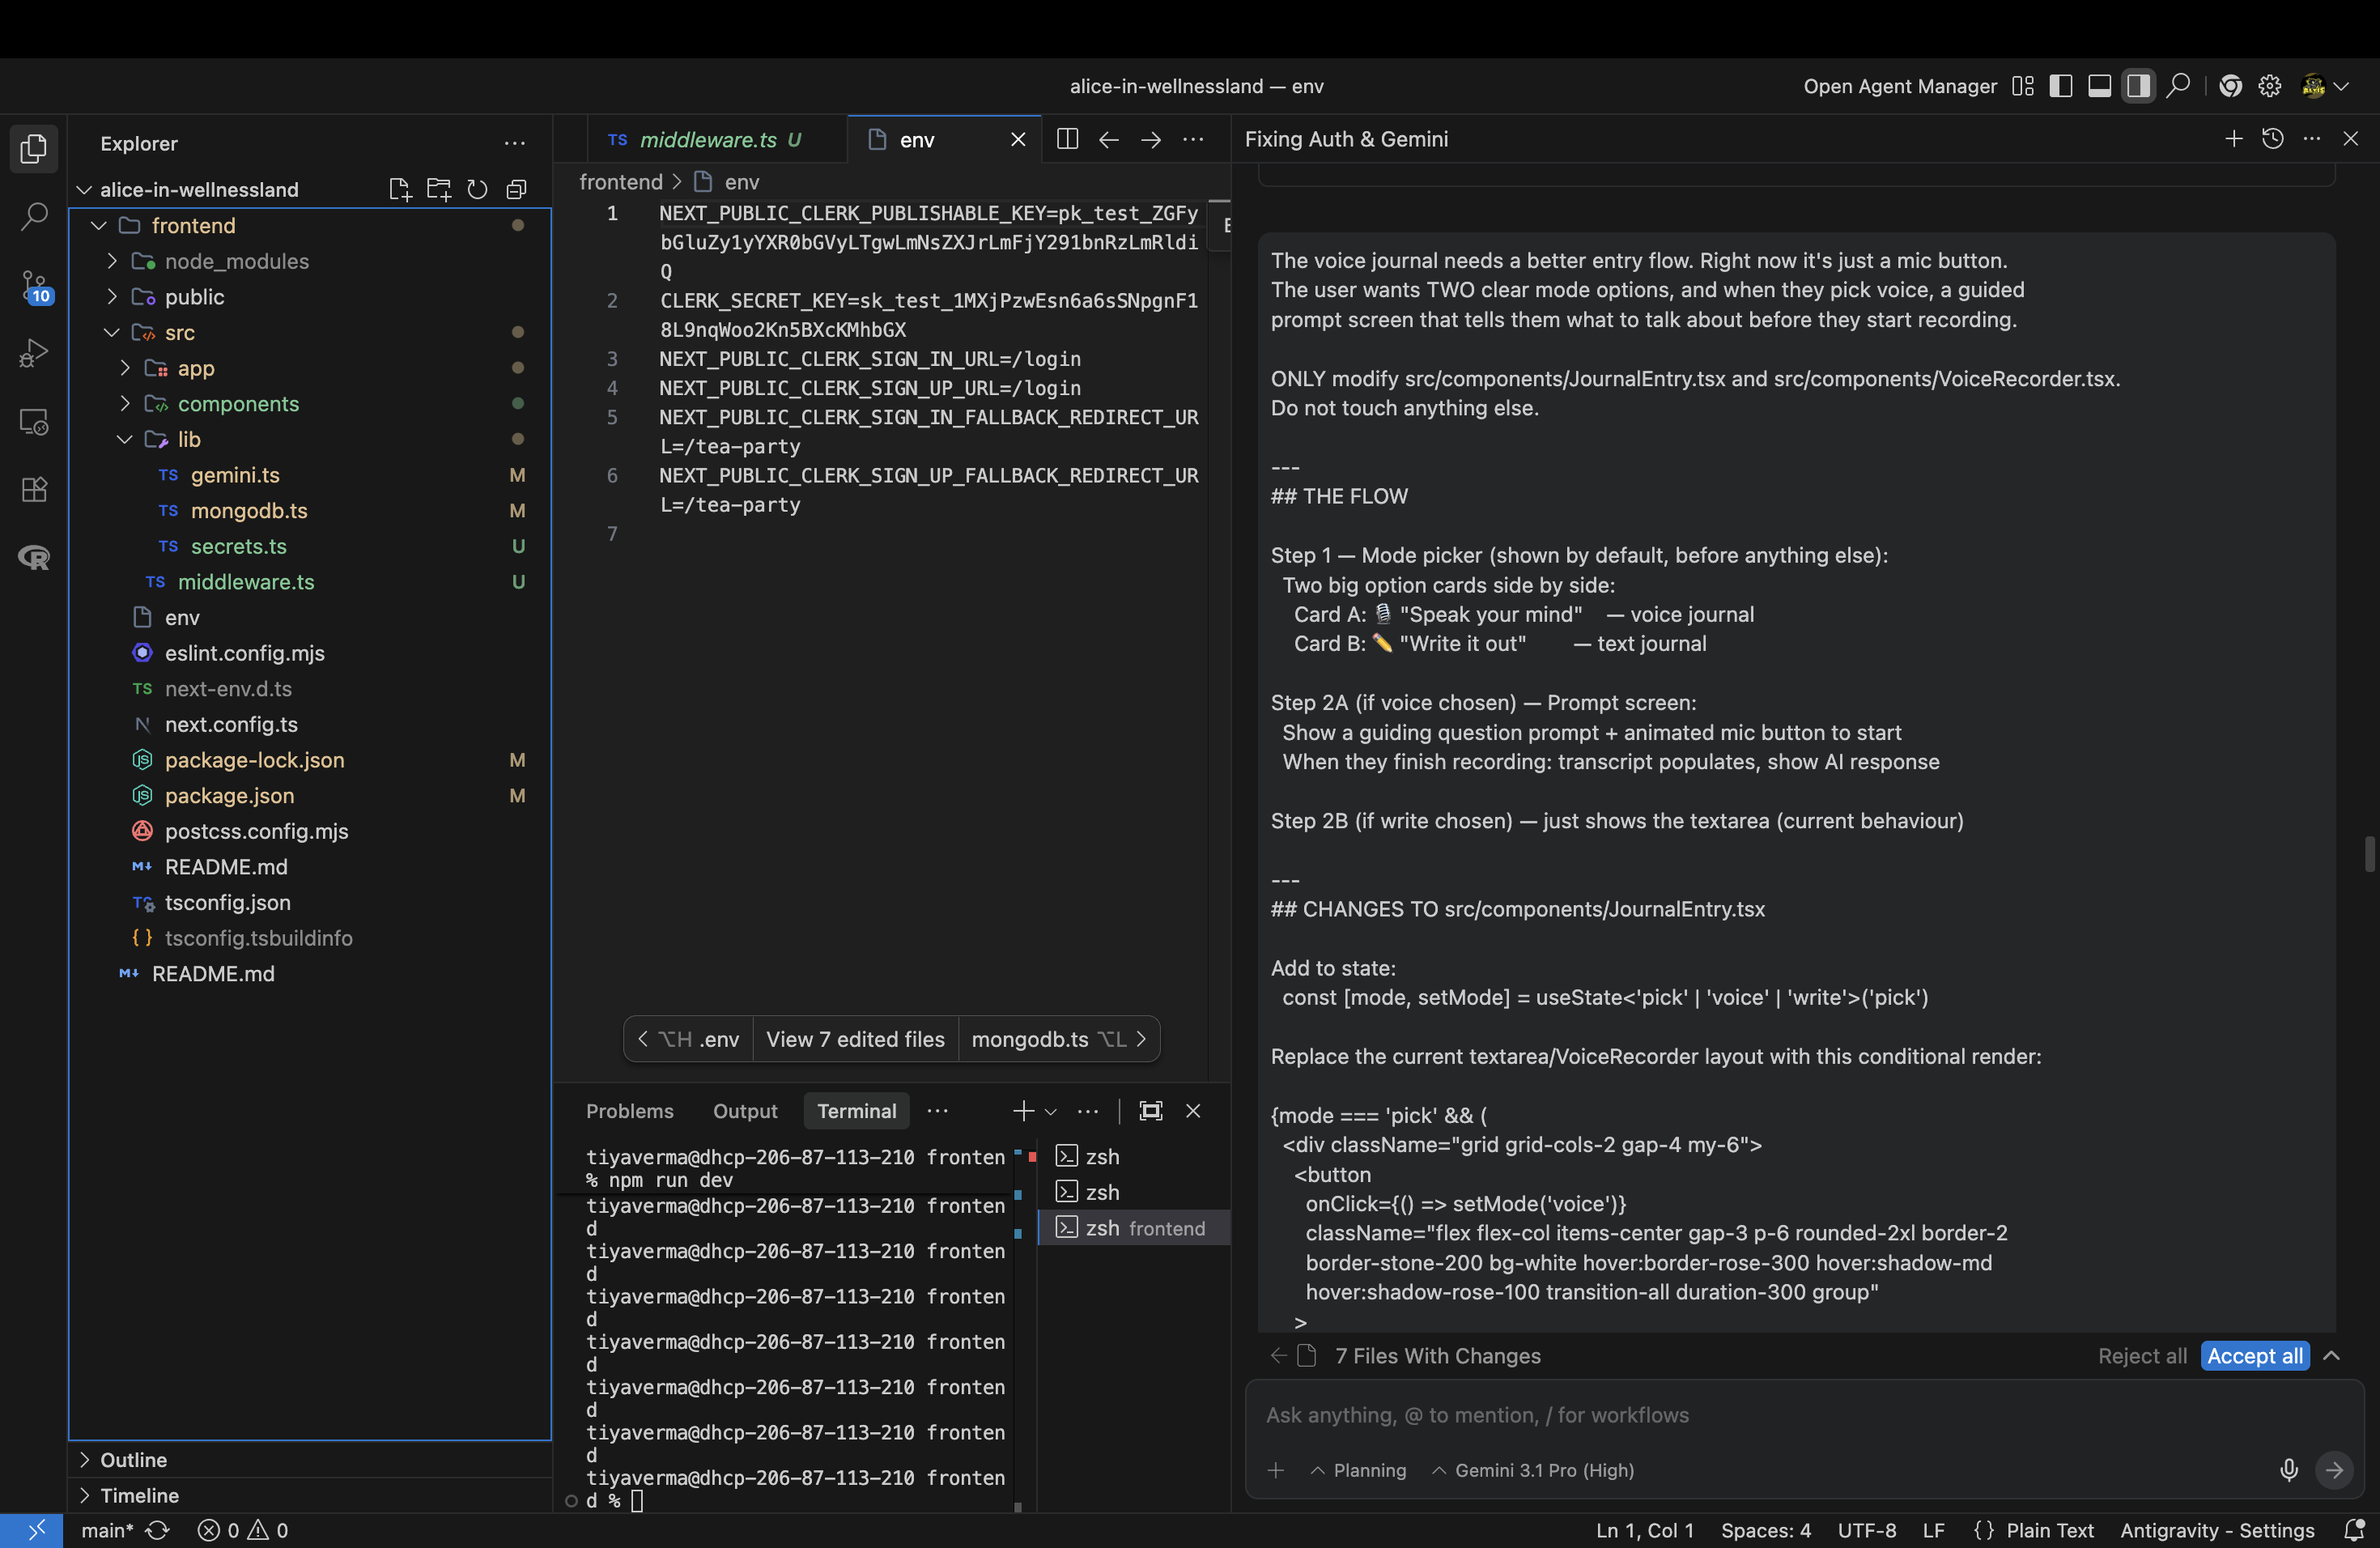Open the Extensions view icon
Screen dimensions: 2380x1548
pos(34,489)
